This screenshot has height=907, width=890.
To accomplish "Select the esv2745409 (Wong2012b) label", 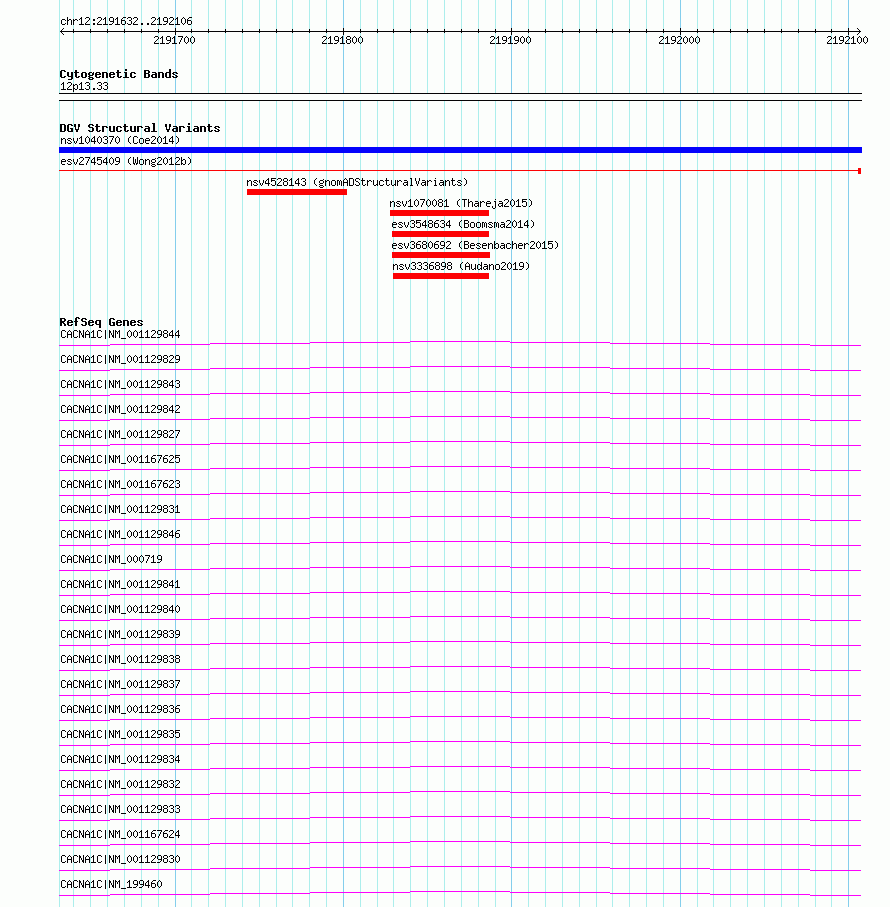I will pyautogui.click(x=126, y=161).
